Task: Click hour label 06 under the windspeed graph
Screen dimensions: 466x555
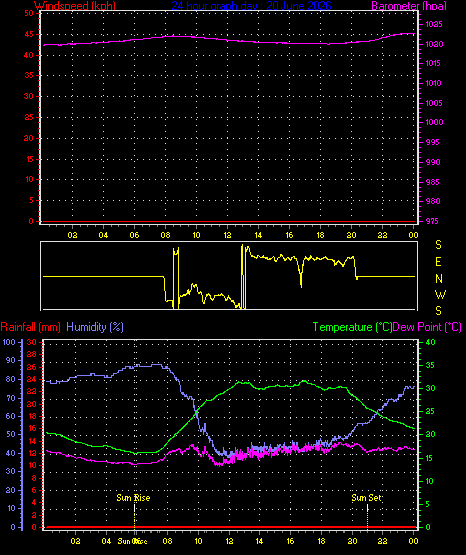Action: point(134,235)
